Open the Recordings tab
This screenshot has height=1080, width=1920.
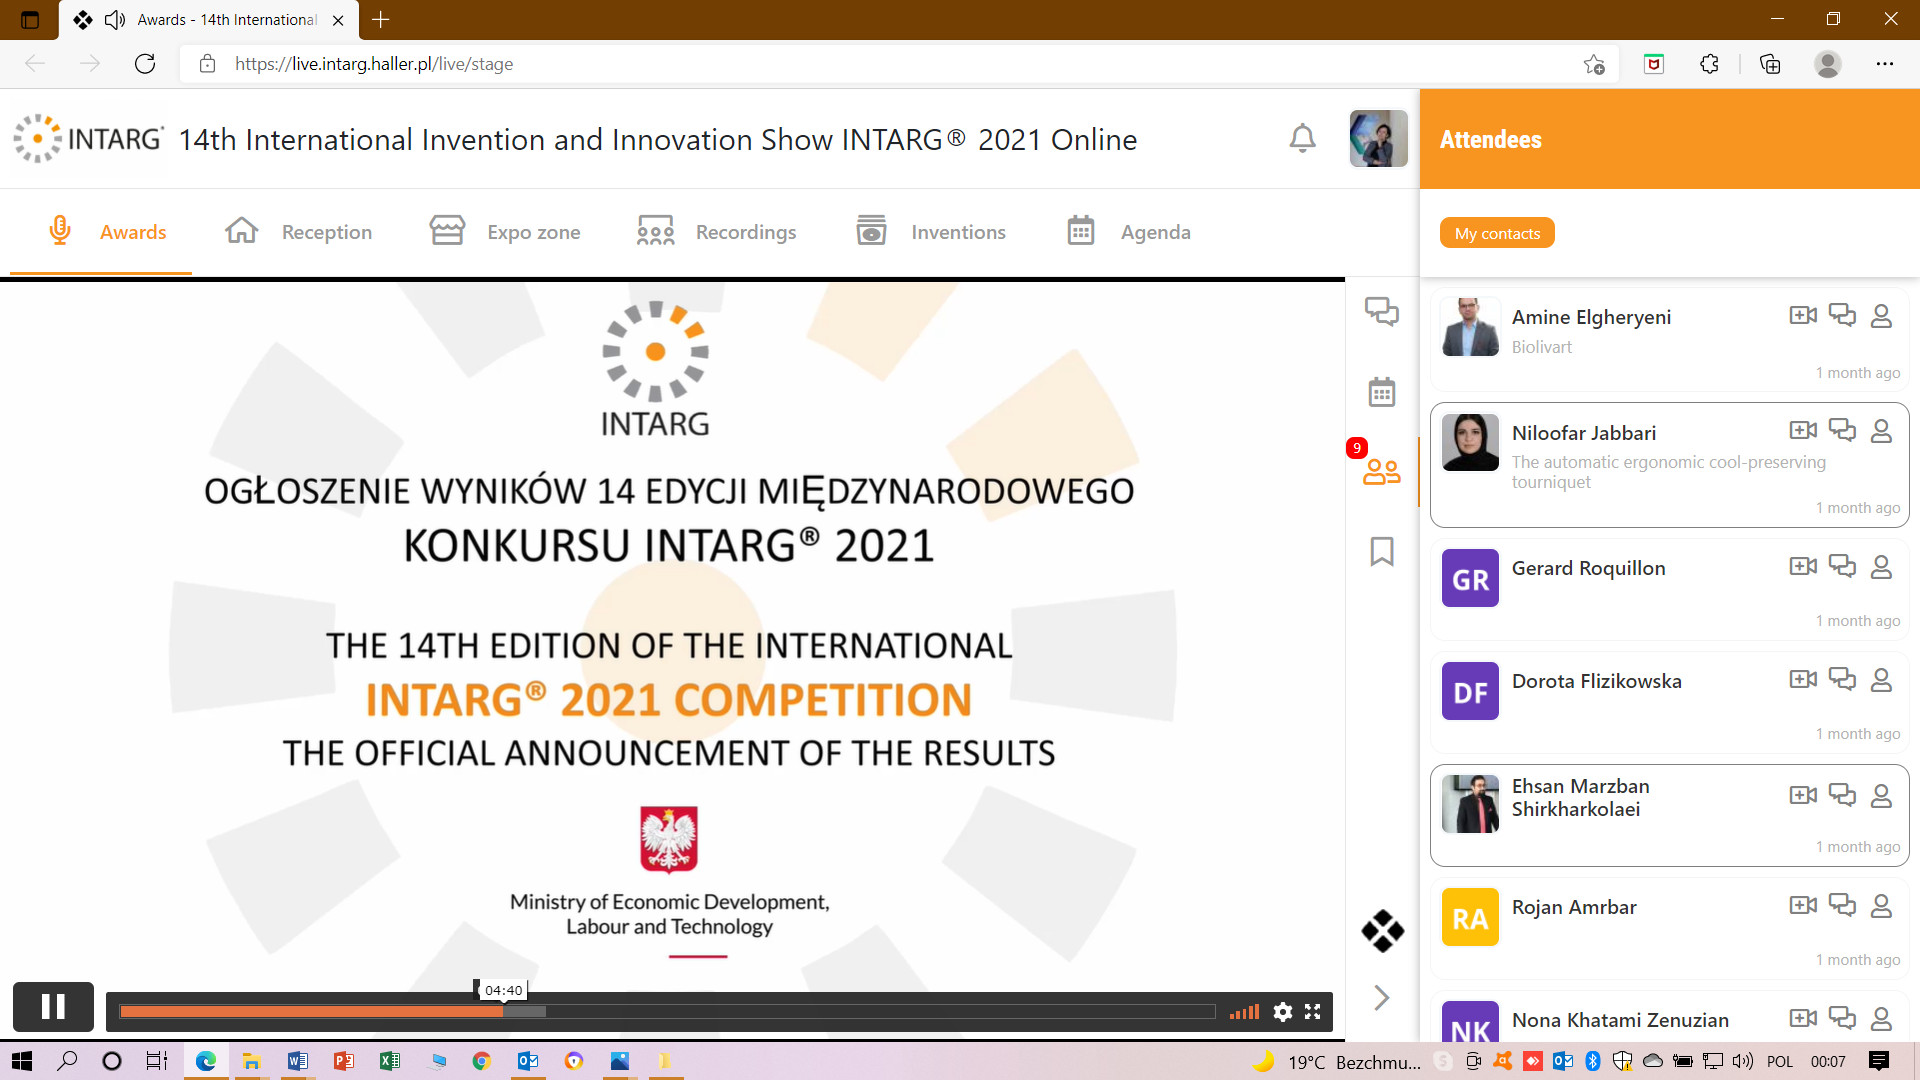click(716, 232)
